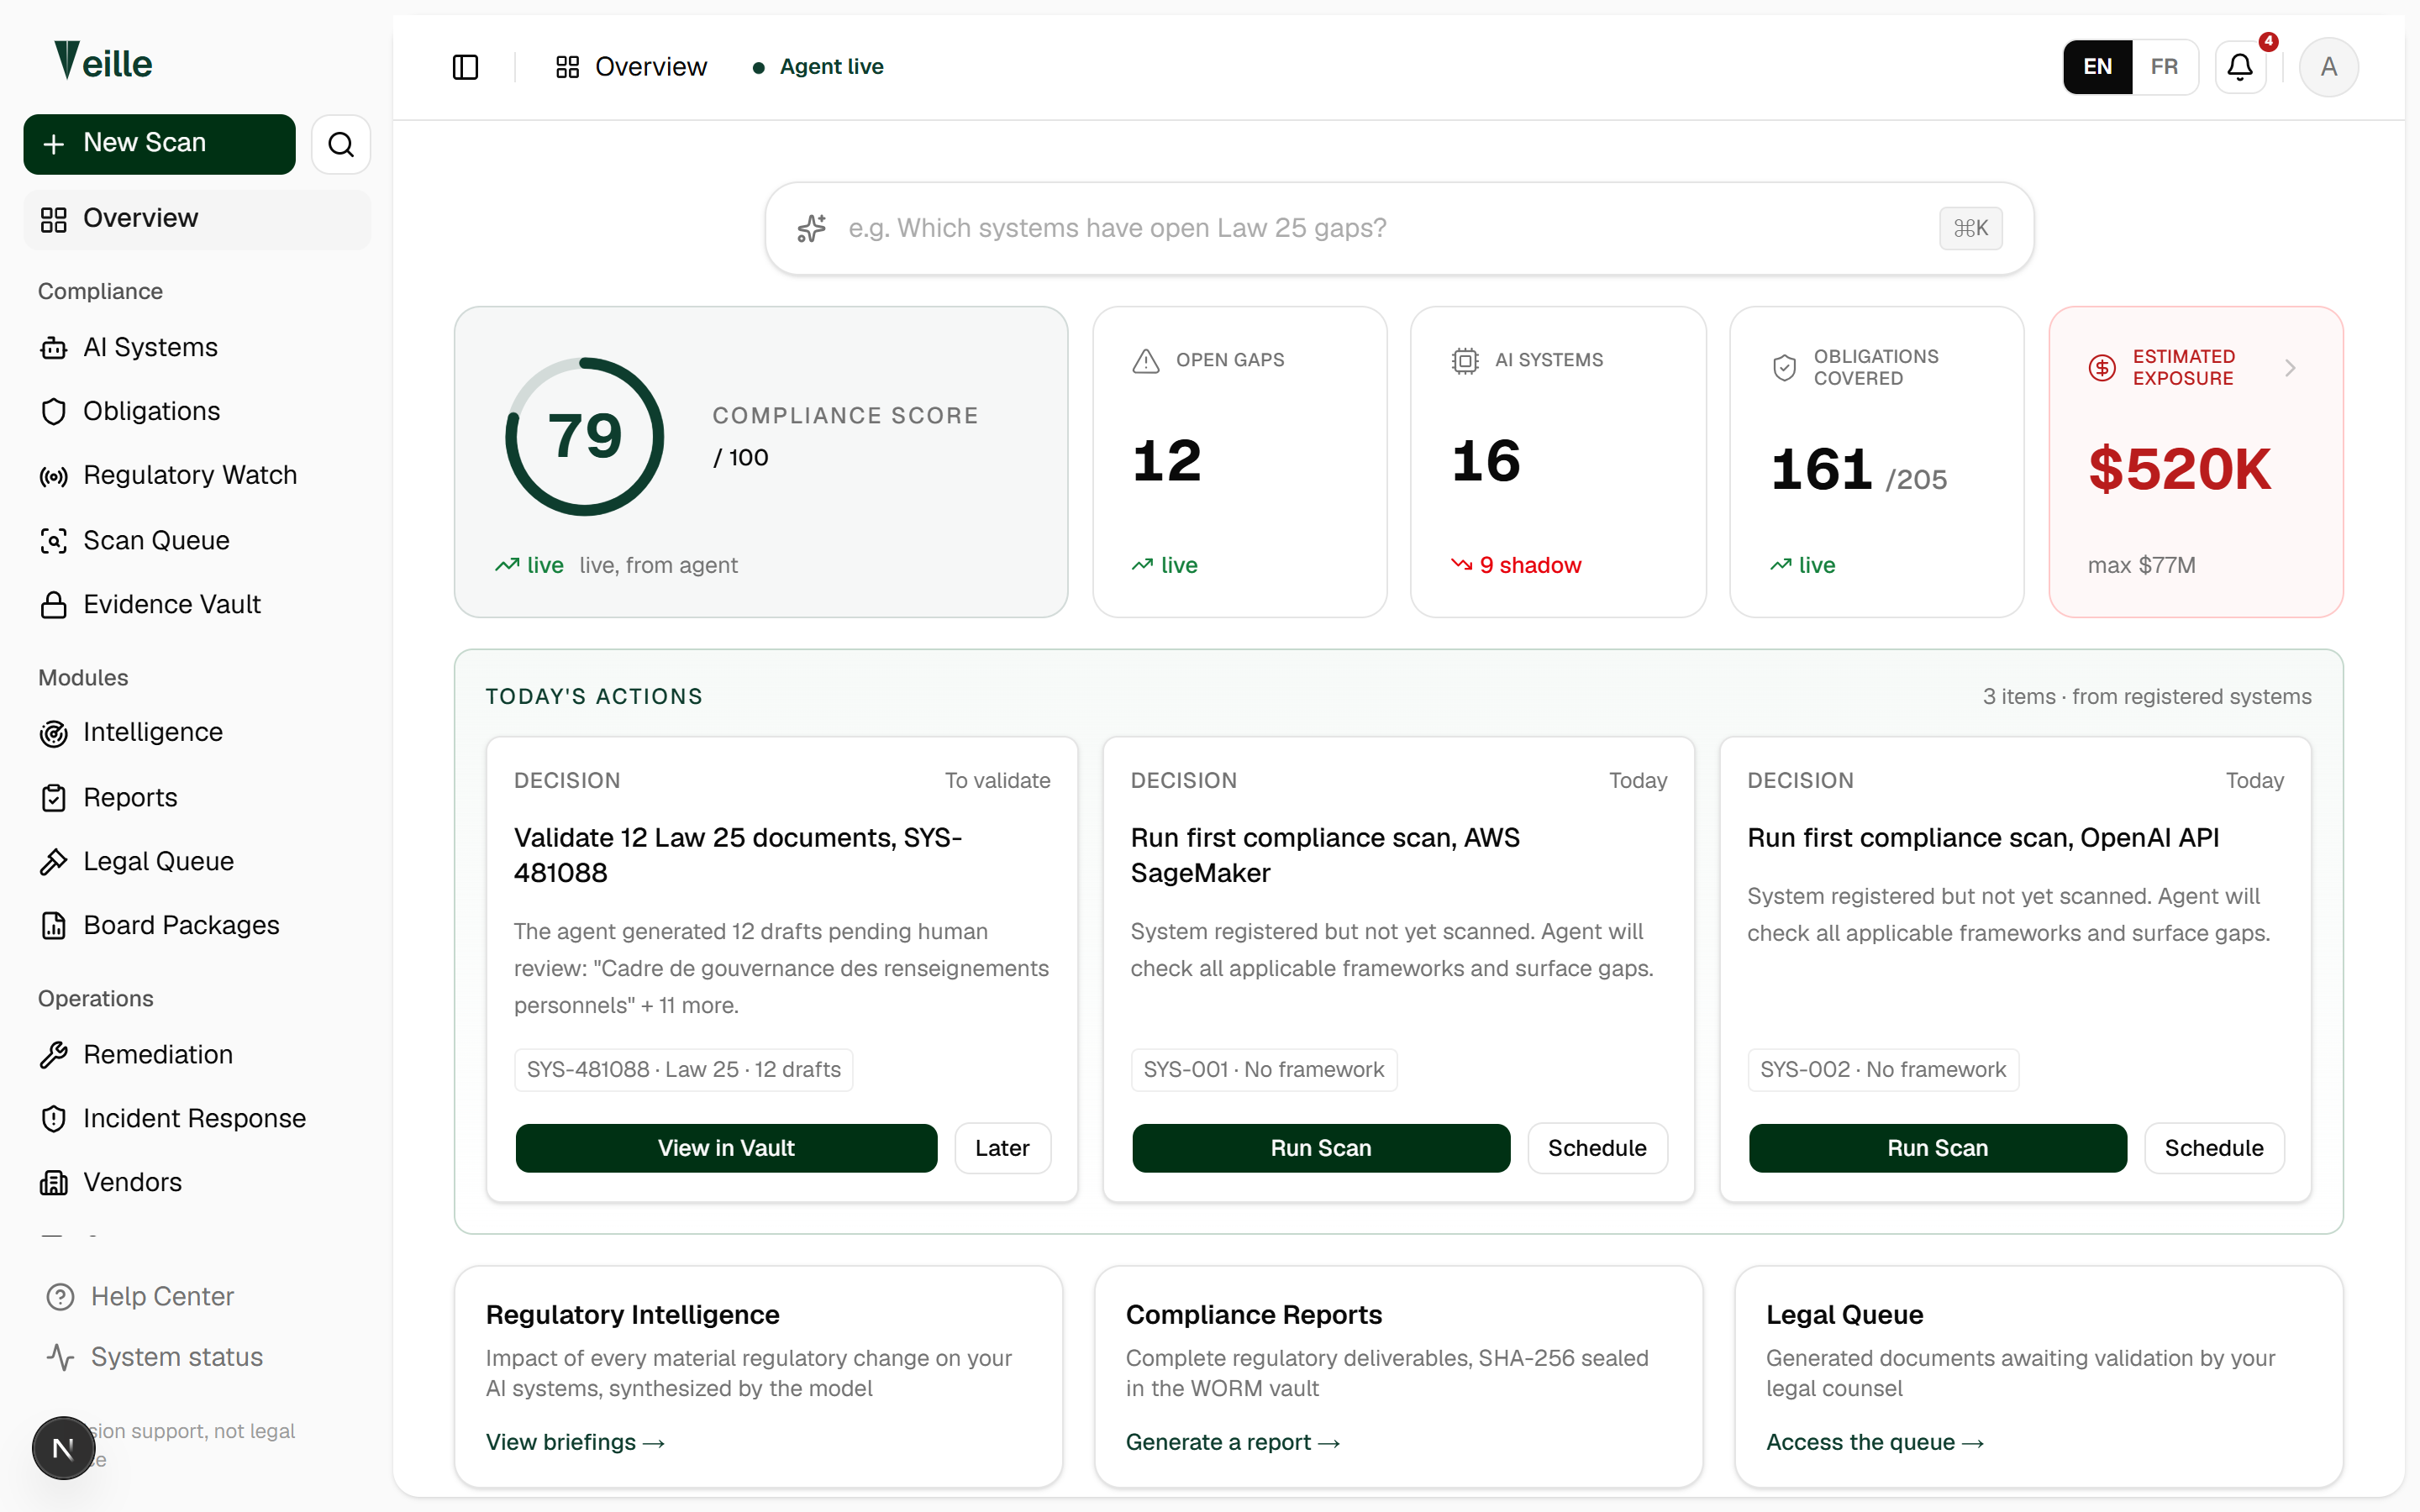Follow Generate a report link
The width and height of the screenshot is (2420, 1512).
[x=1232, y=1442]
